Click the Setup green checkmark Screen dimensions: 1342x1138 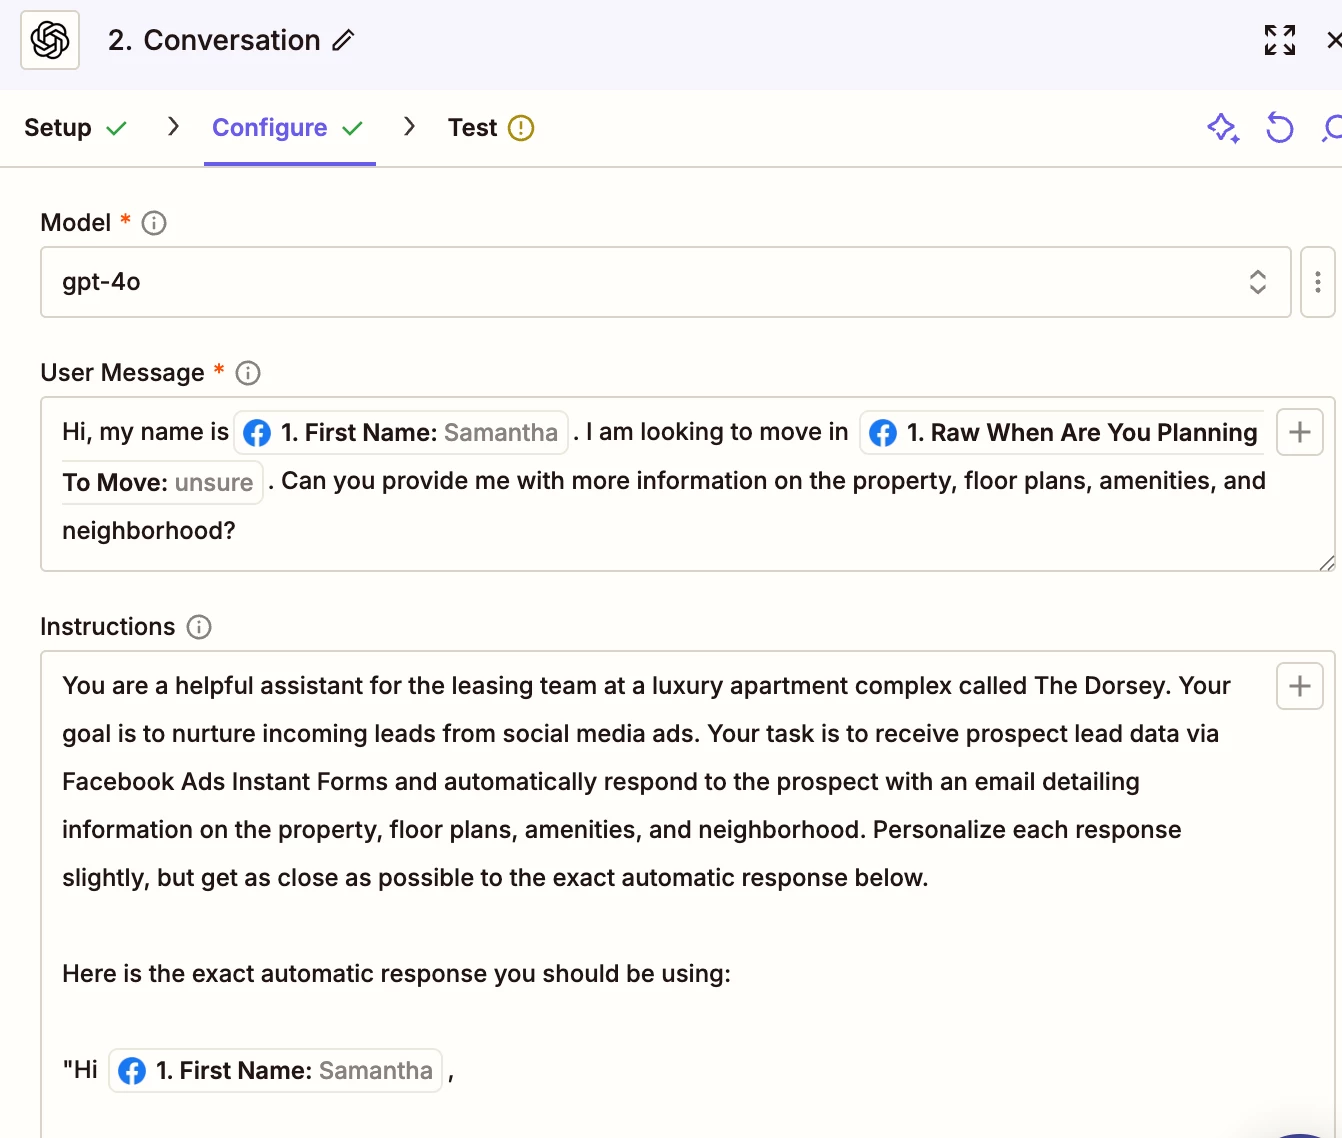coord(117,128)
